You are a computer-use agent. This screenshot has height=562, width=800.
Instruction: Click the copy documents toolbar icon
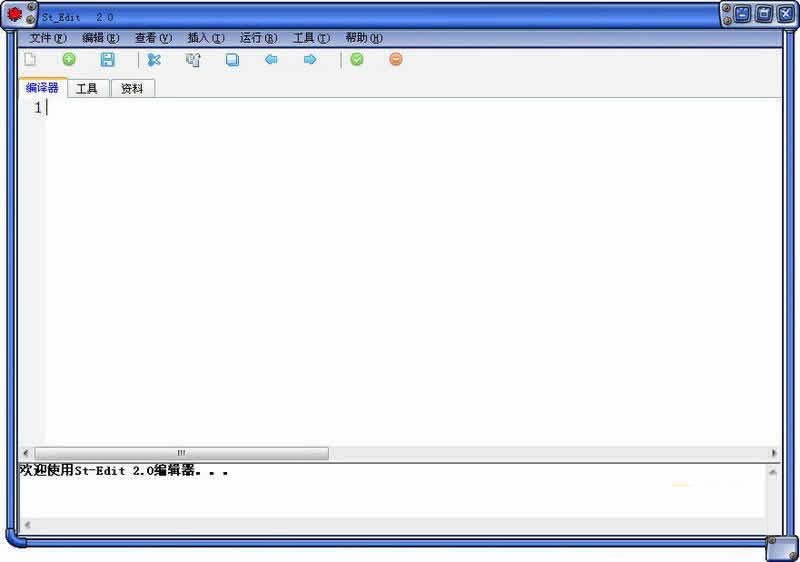click(x=193, y=60)
